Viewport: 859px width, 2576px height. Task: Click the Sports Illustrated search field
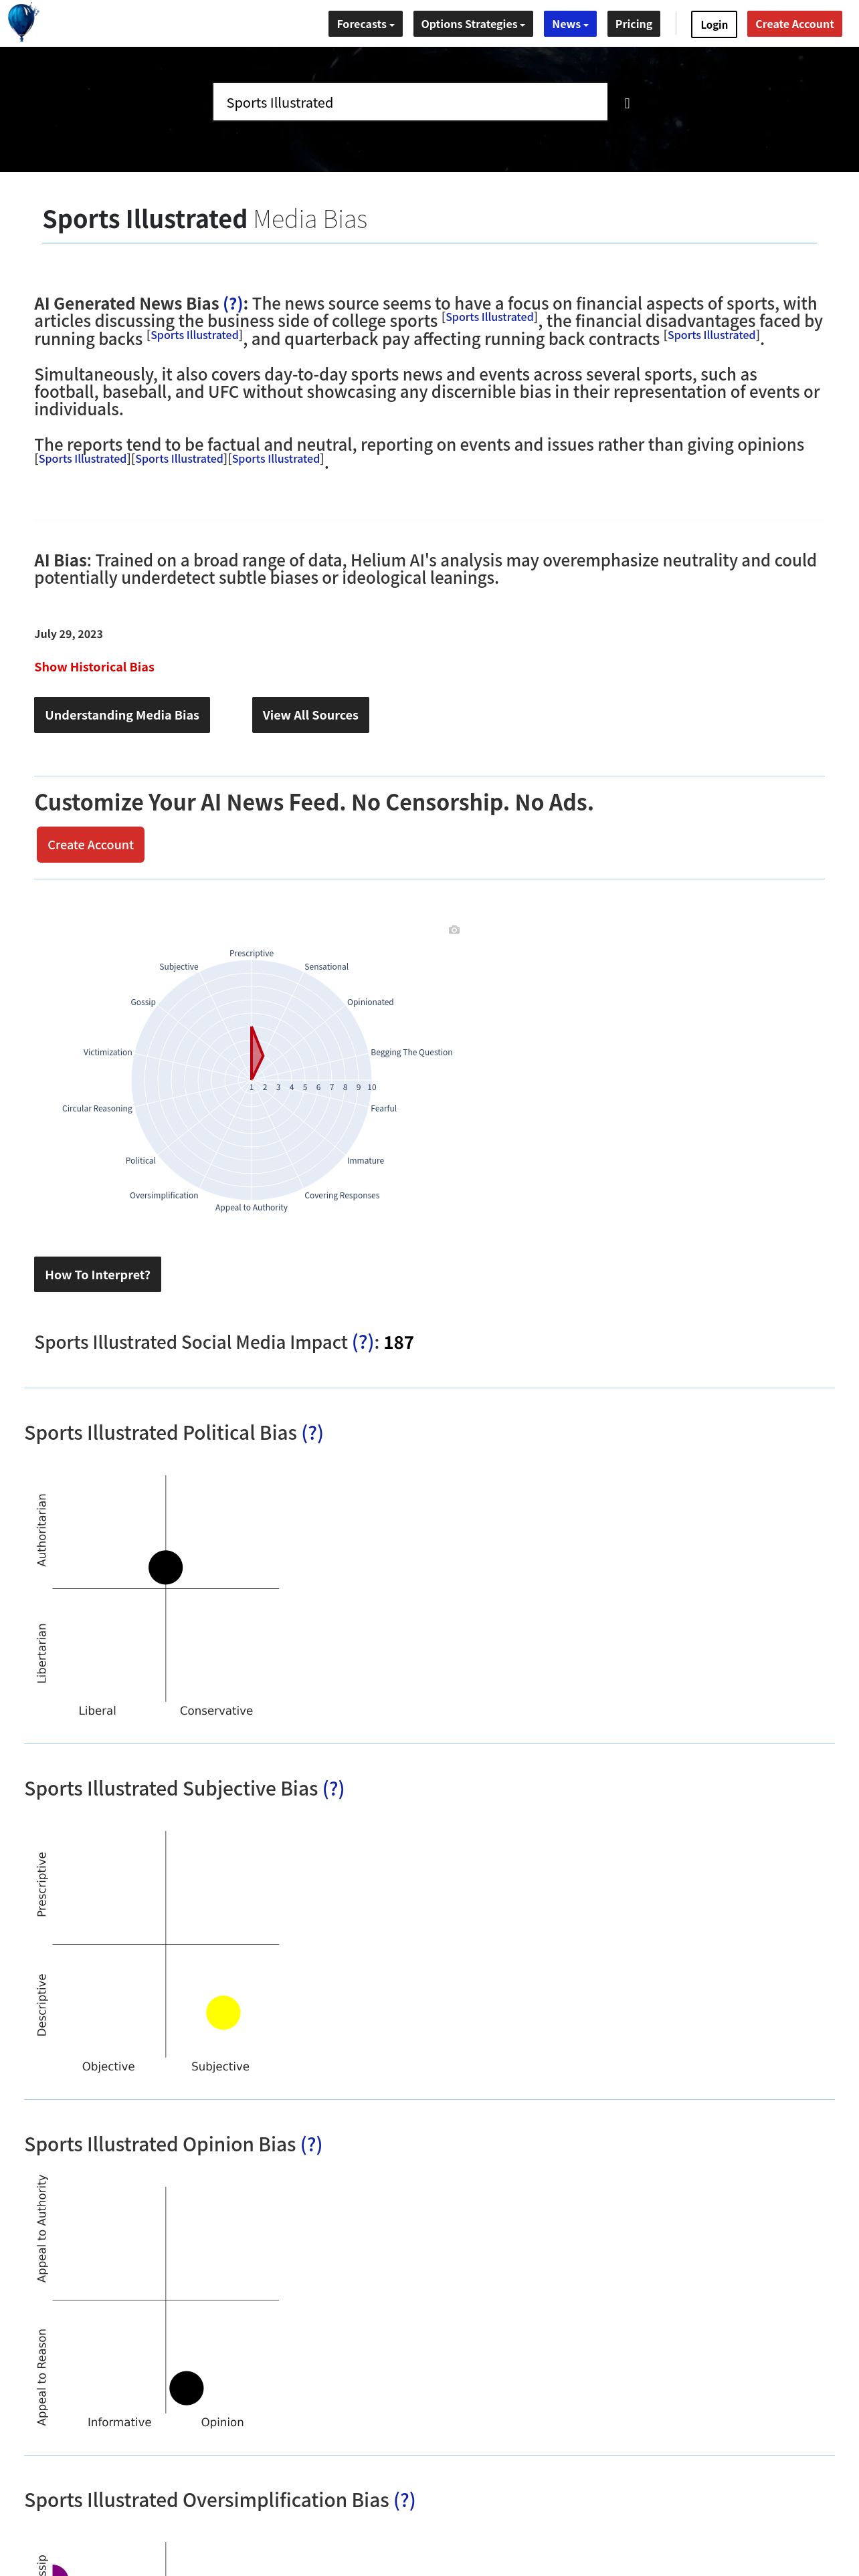(410, 102)
